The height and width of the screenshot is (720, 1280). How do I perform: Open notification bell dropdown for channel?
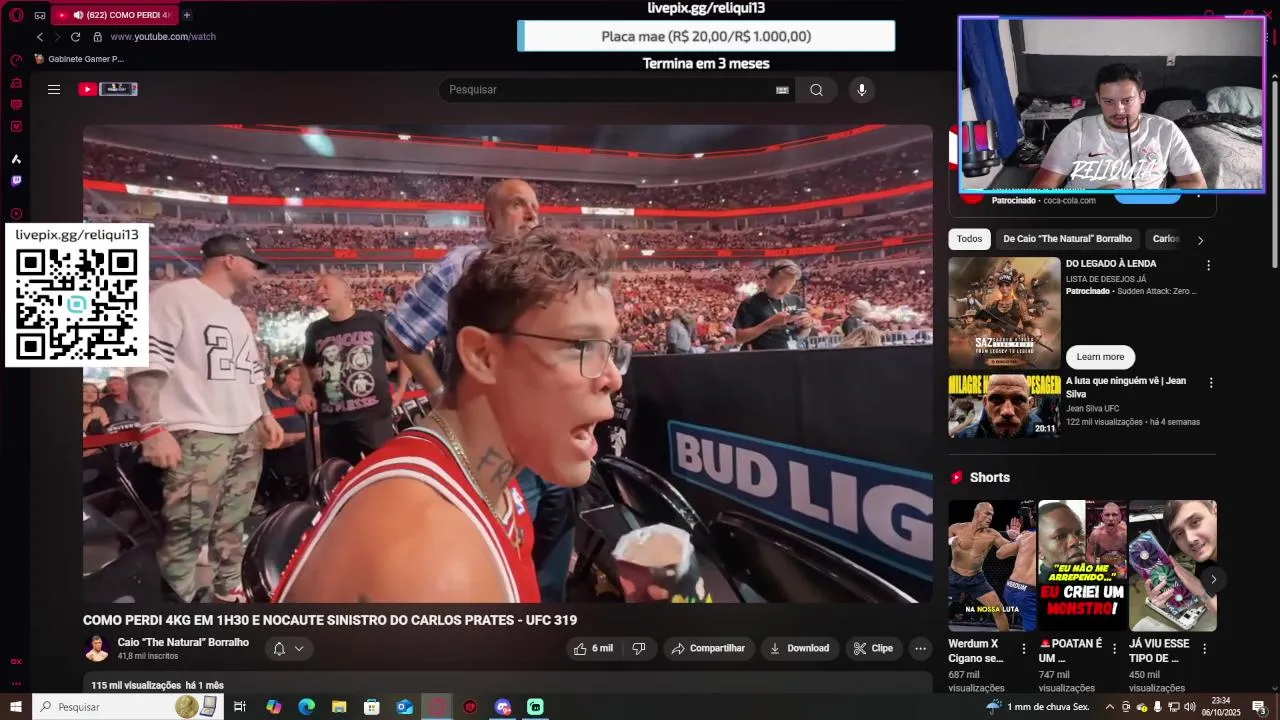pos(288,648)
